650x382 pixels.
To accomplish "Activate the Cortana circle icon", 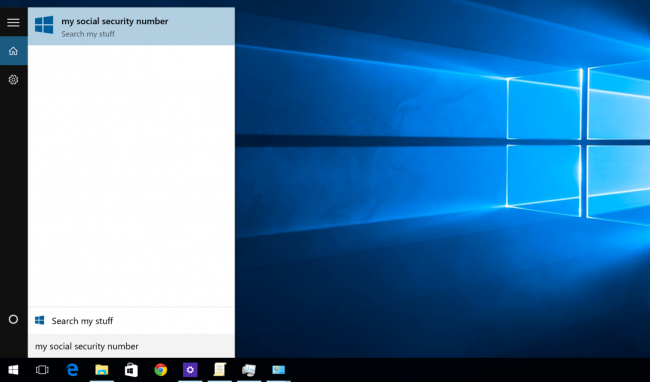I will [x=13, y=319].
